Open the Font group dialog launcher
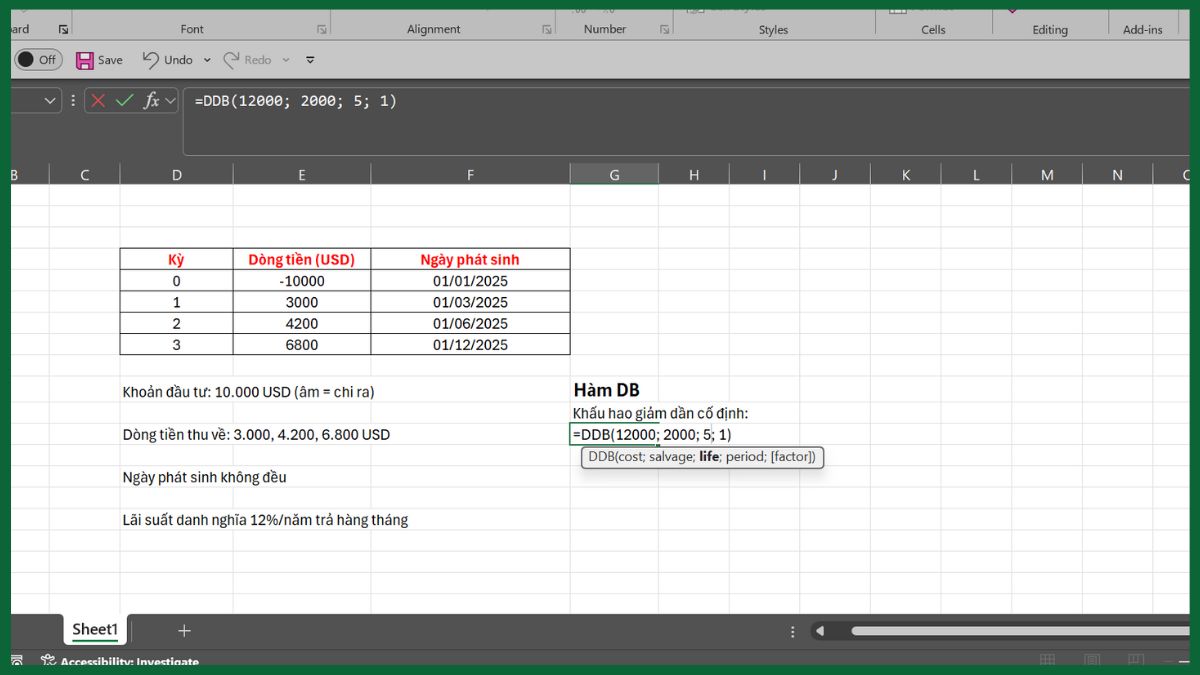 [322, 28]
